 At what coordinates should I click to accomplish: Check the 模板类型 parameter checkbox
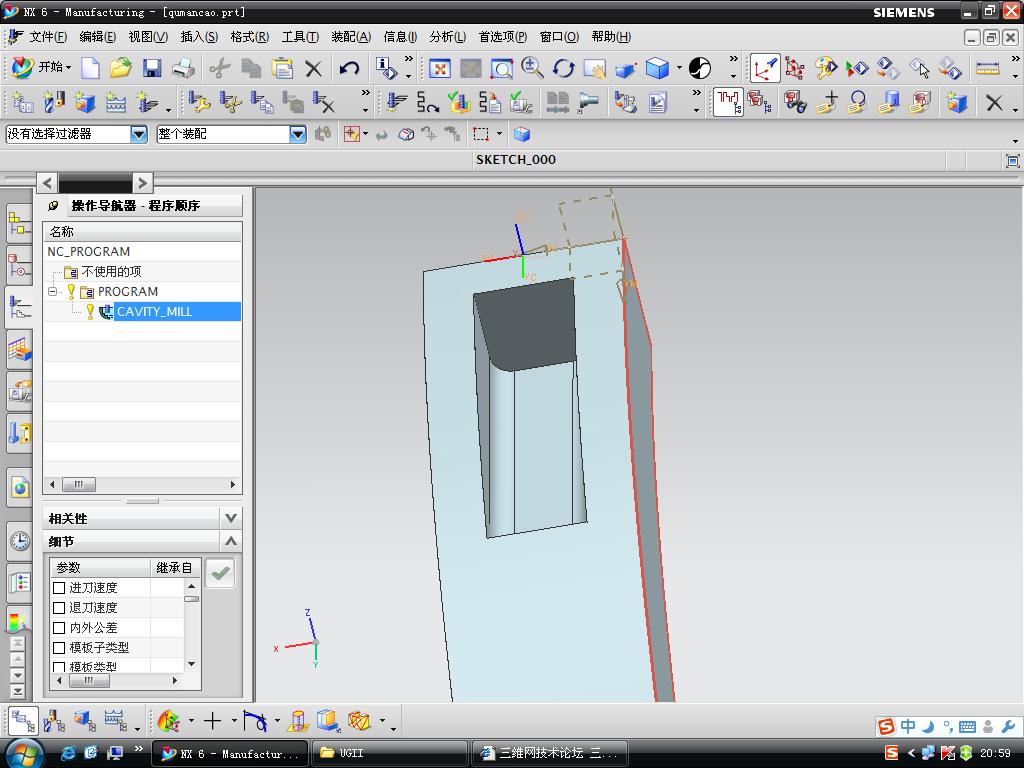tap(59, 667)
